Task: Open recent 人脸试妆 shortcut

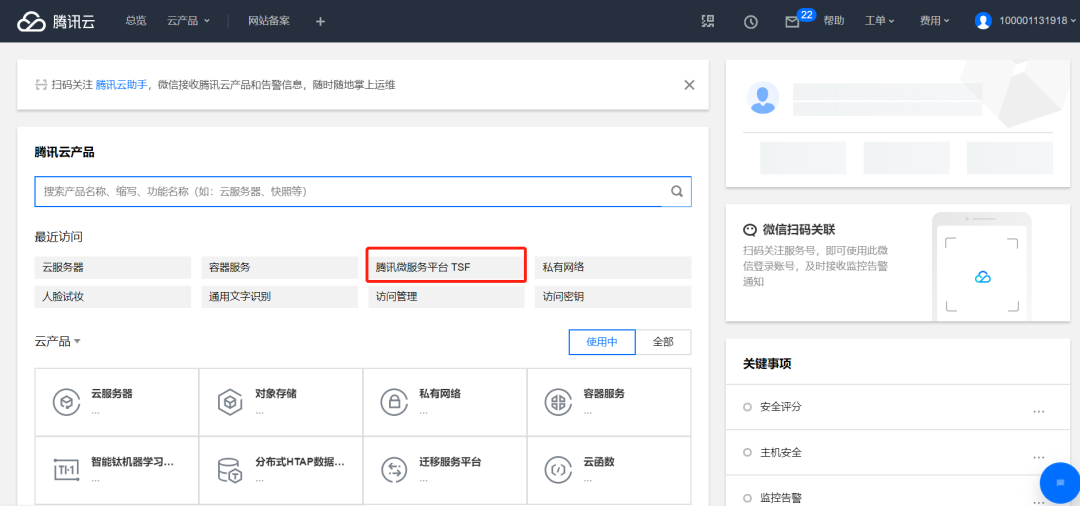Action: click(x=113, y=297)
